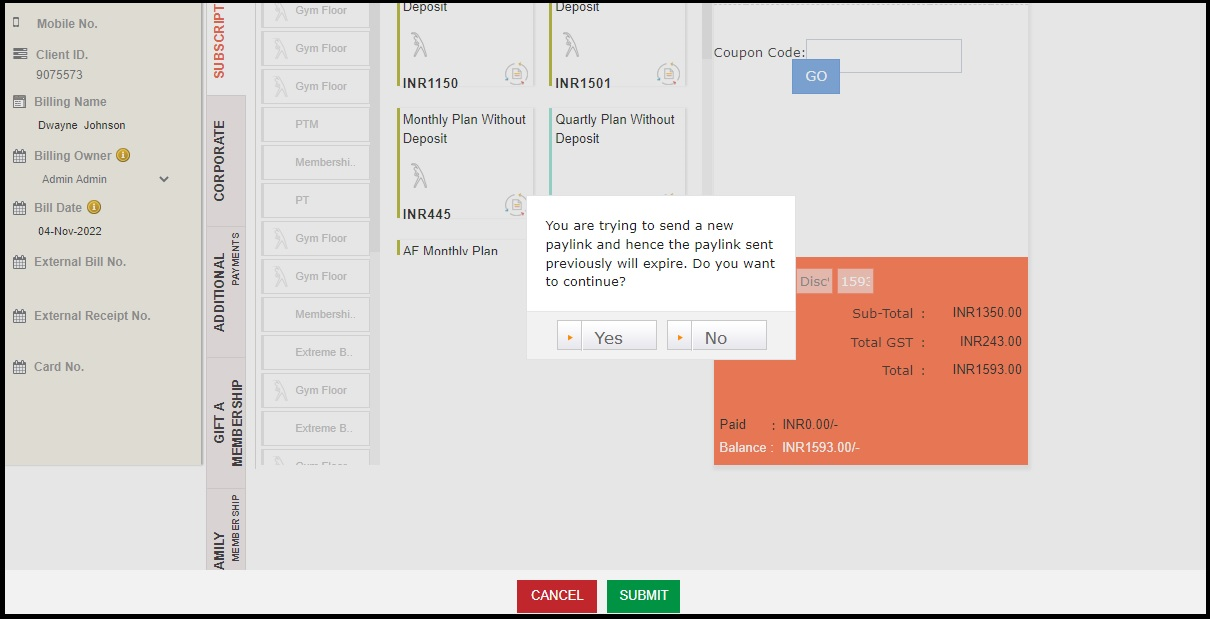
Task: Click the figure icon on the INR1150 plan
Action: tap(420, 45)
